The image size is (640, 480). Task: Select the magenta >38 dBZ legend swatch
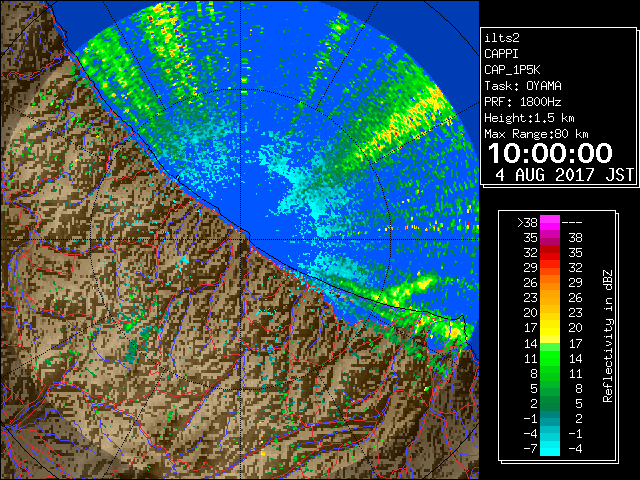click(550, 222)
